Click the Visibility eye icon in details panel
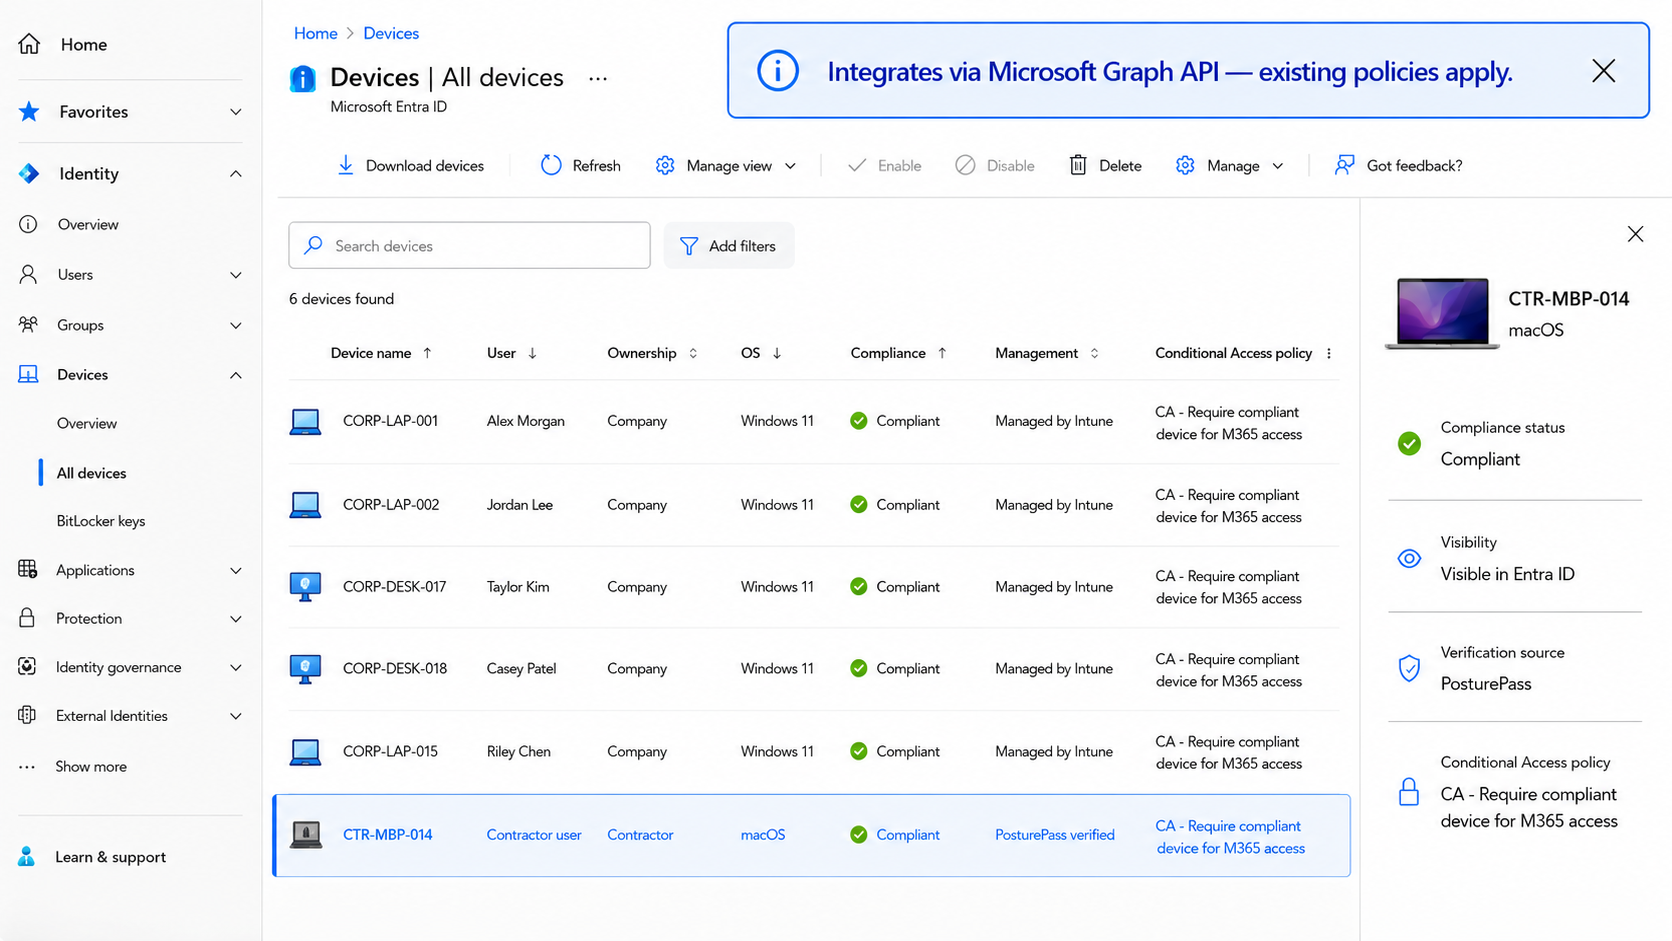Image resolution: width=1672 pixels, height=941 pixels. [1409, 559]
